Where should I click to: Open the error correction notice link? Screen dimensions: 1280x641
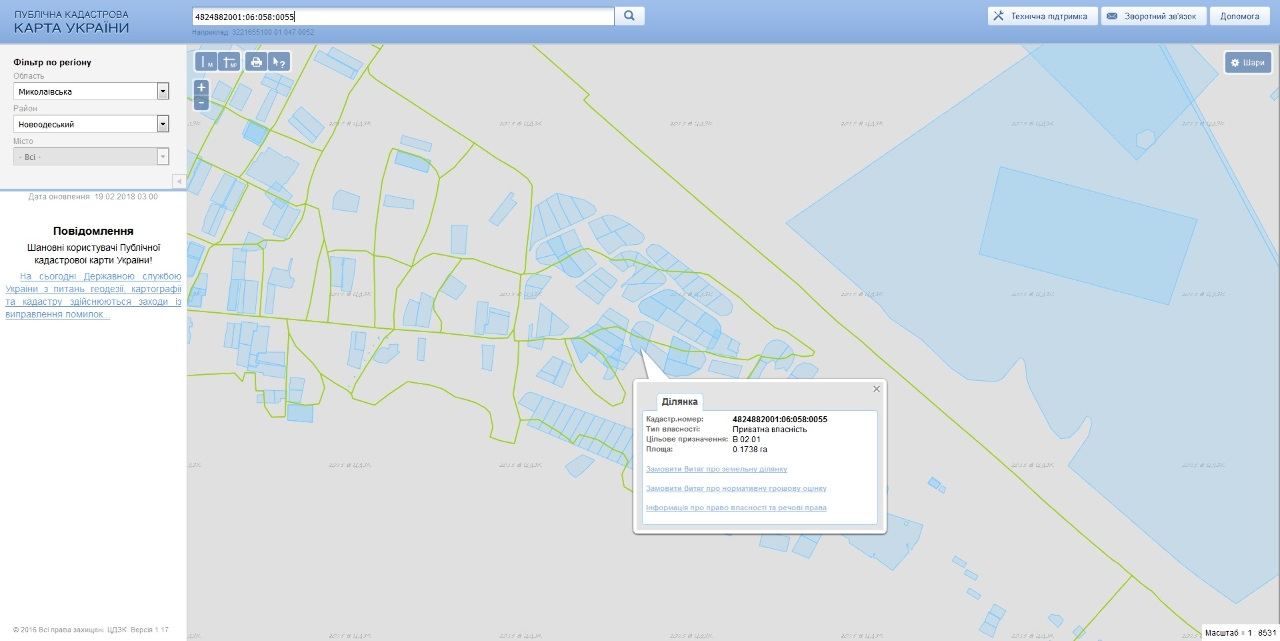pyautogui.click(x=93, y=295)
